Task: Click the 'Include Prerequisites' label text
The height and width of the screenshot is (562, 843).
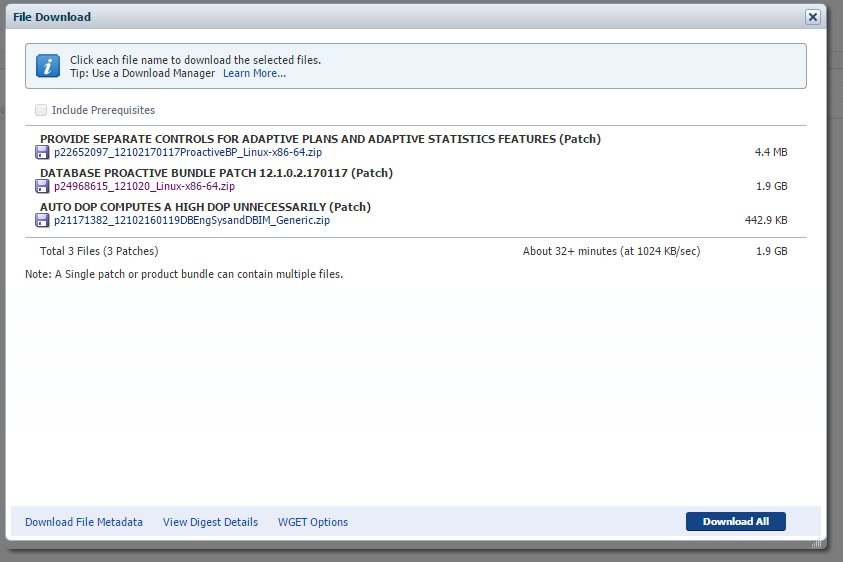Action: 103,110
